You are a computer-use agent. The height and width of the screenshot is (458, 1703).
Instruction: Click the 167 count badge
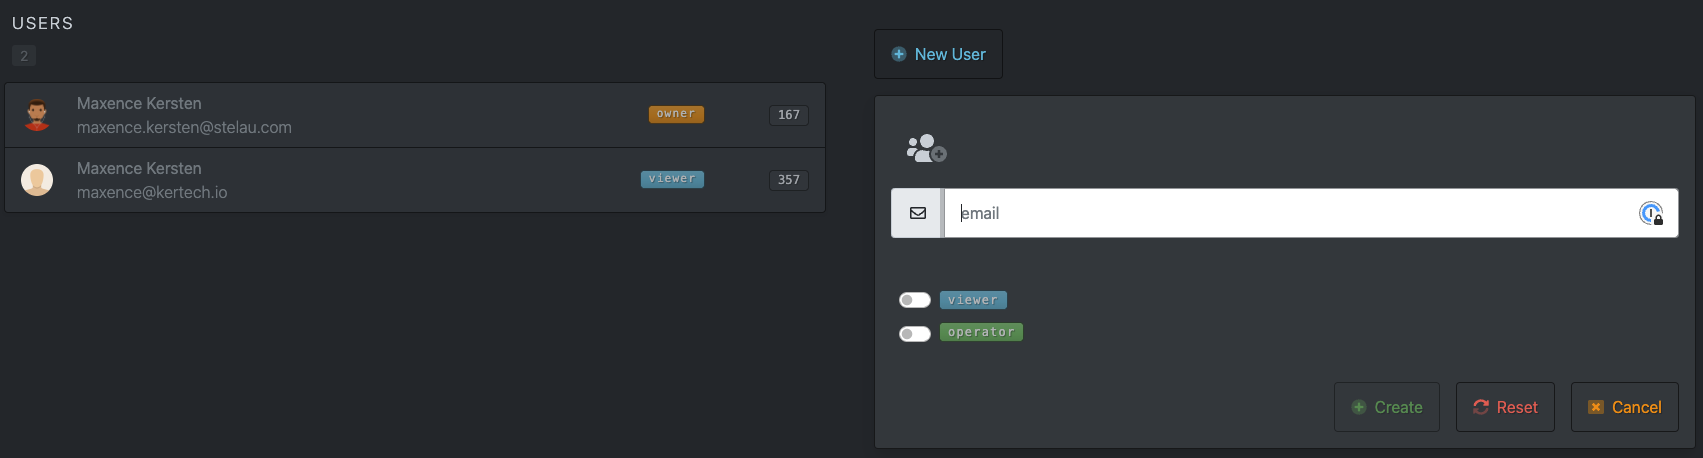789,115
